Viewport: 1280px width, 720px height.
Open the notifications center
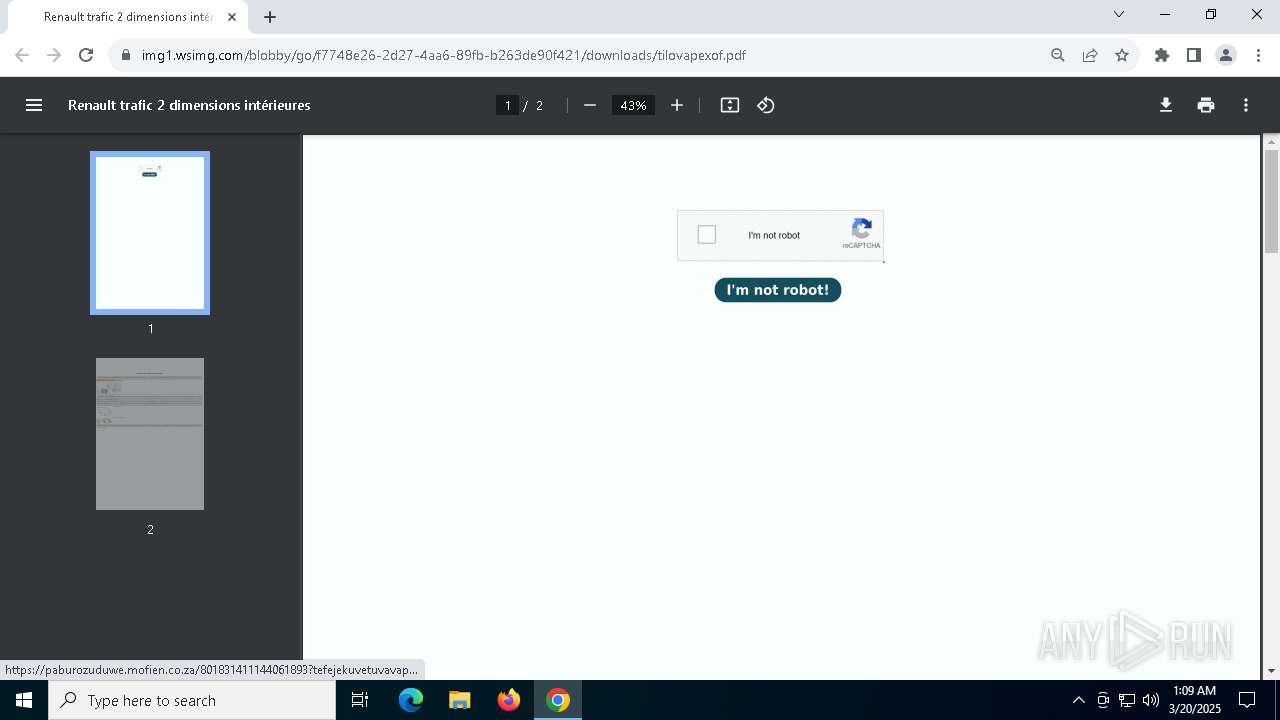[1247, 700]
